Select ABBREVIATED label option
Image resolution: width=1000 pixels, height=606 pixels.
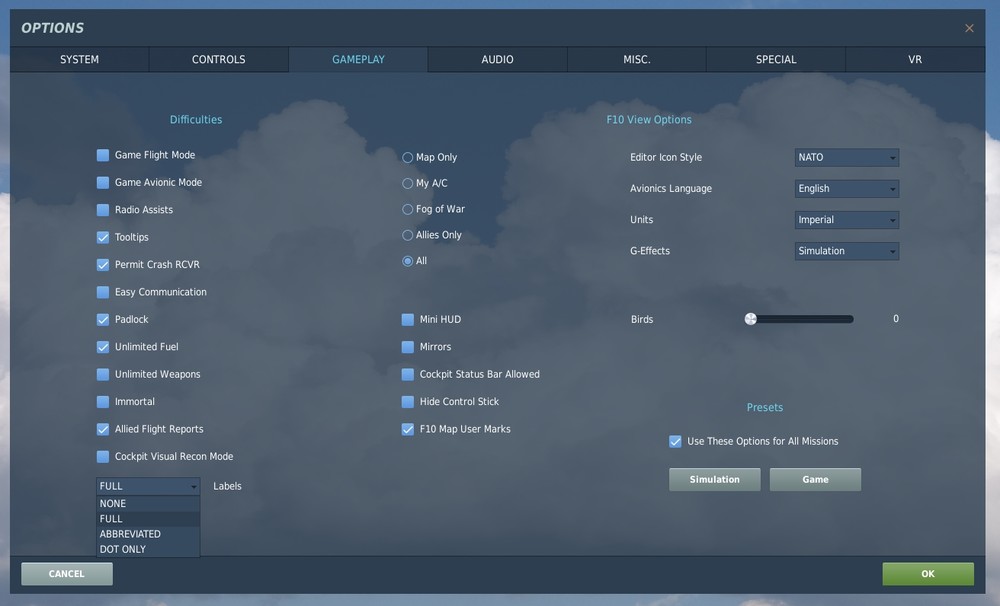[x=148, y=535]
